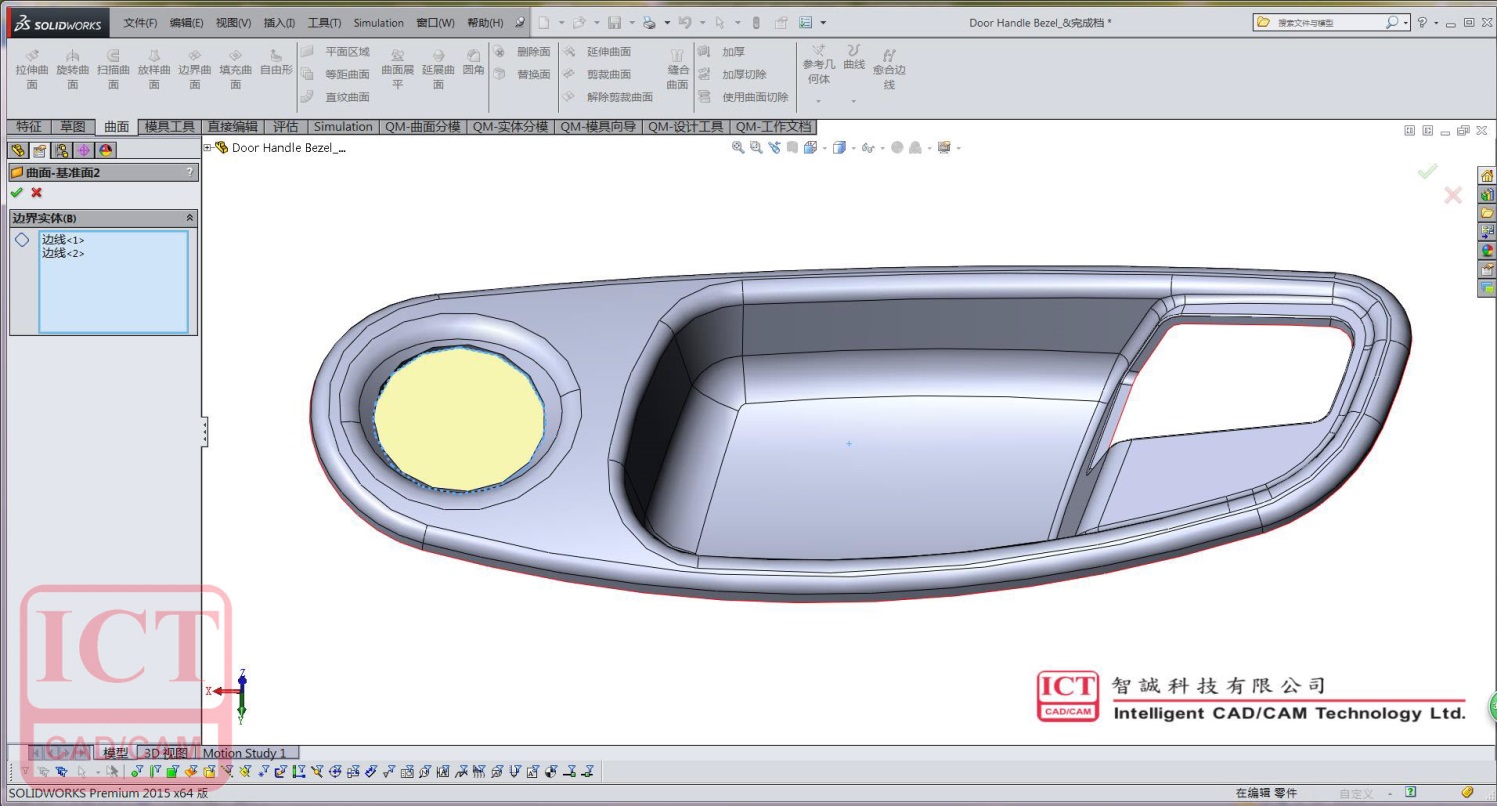This screenshot has width=1497, height=806.
Task: Select 边线<1> in the boundary list
Action: (63, 240)
